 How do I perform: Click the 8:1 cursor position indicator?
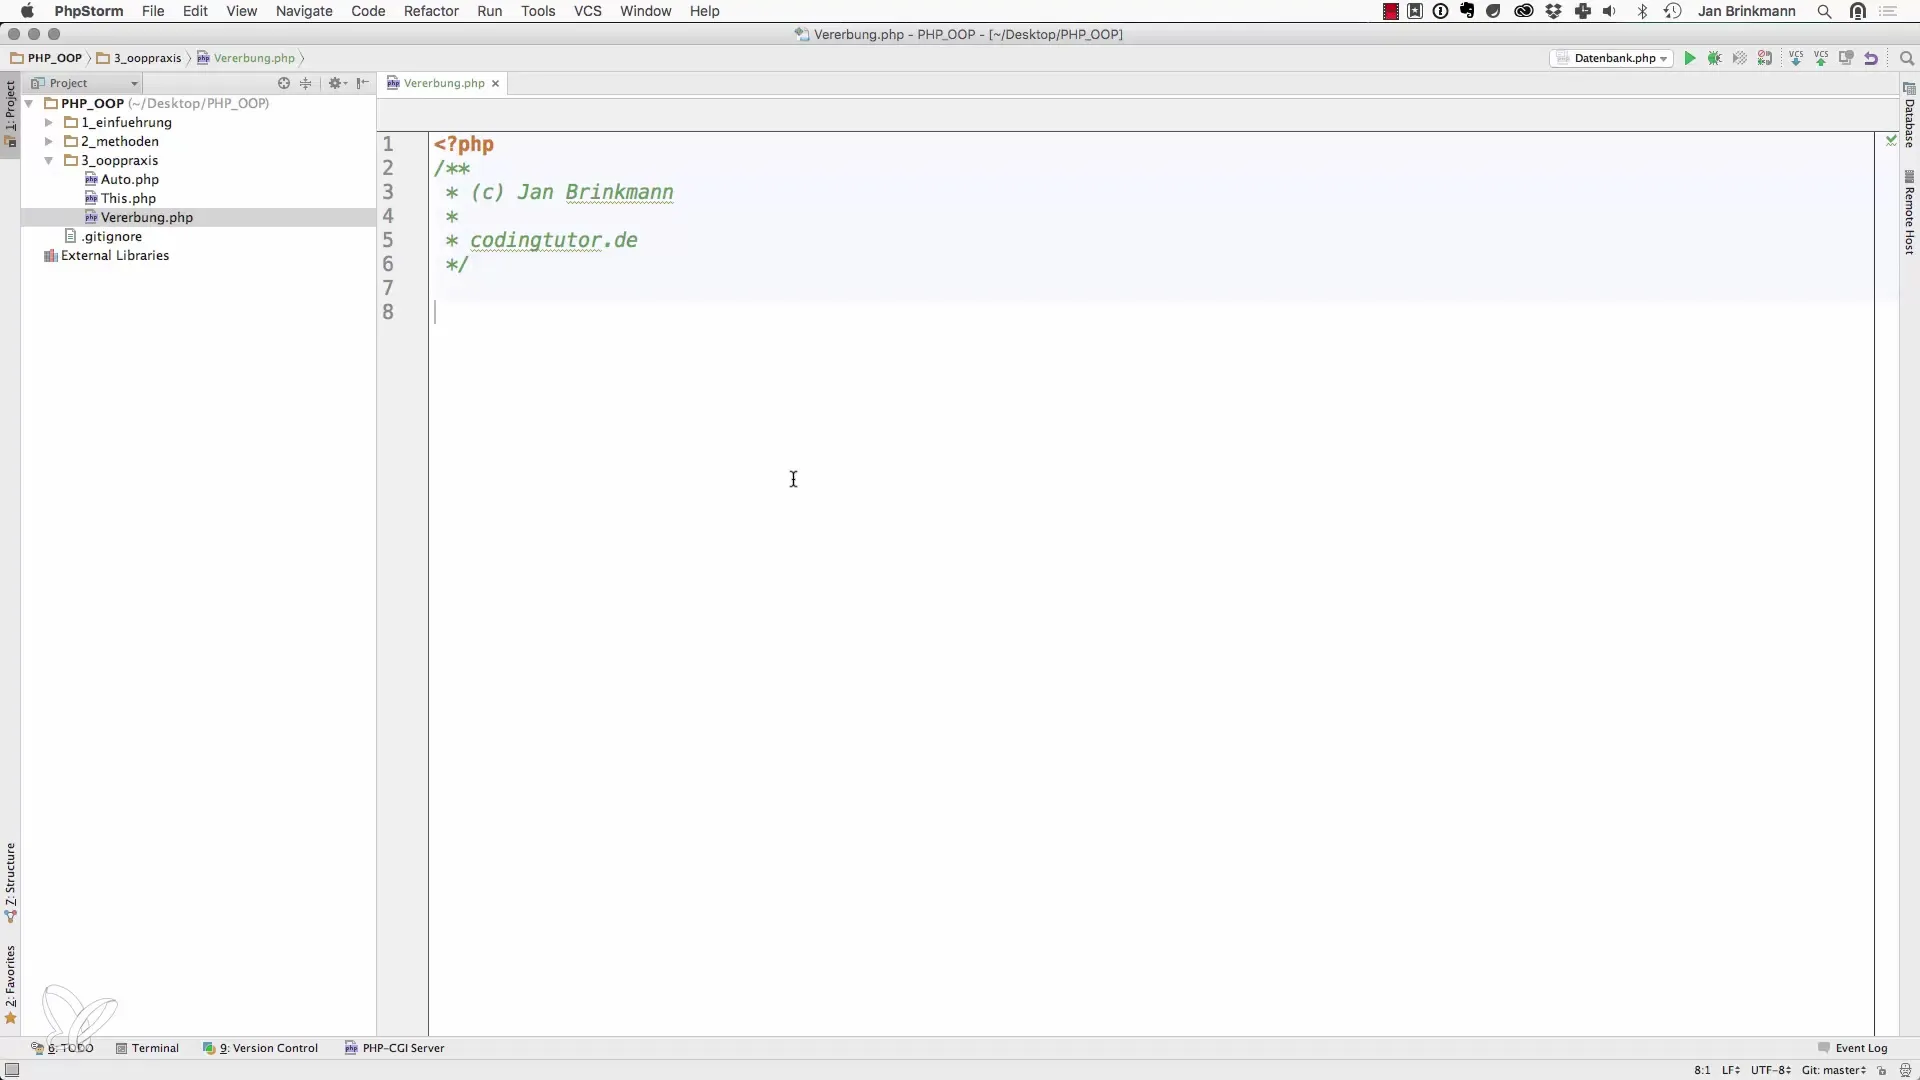[1702, 1070]
